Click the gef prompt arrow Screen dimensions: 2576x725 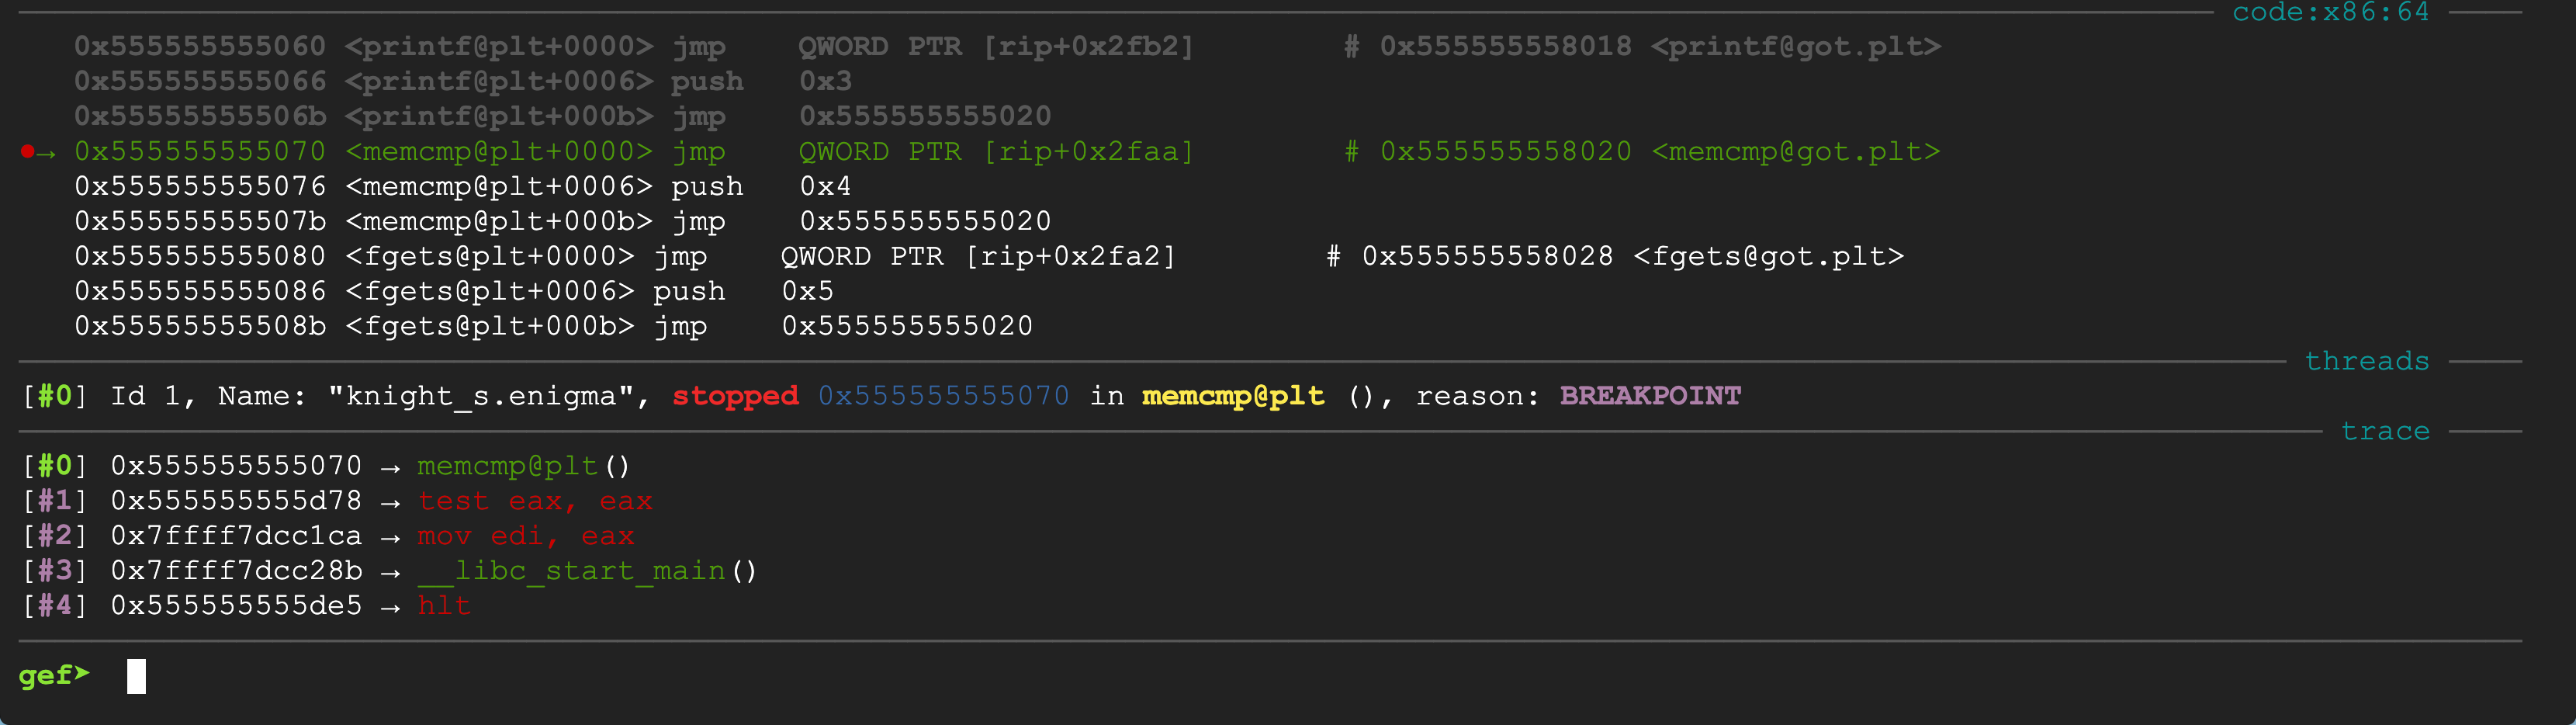82,674
